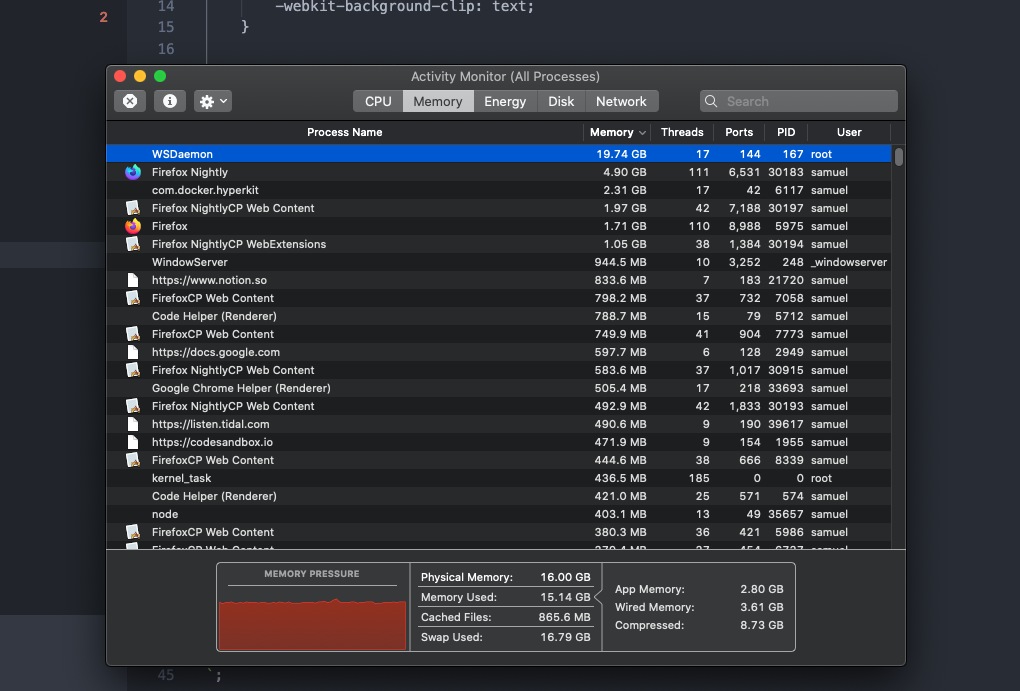Toggle Memory column sort order
1020x691 pixels.
(x=617, y=132)
